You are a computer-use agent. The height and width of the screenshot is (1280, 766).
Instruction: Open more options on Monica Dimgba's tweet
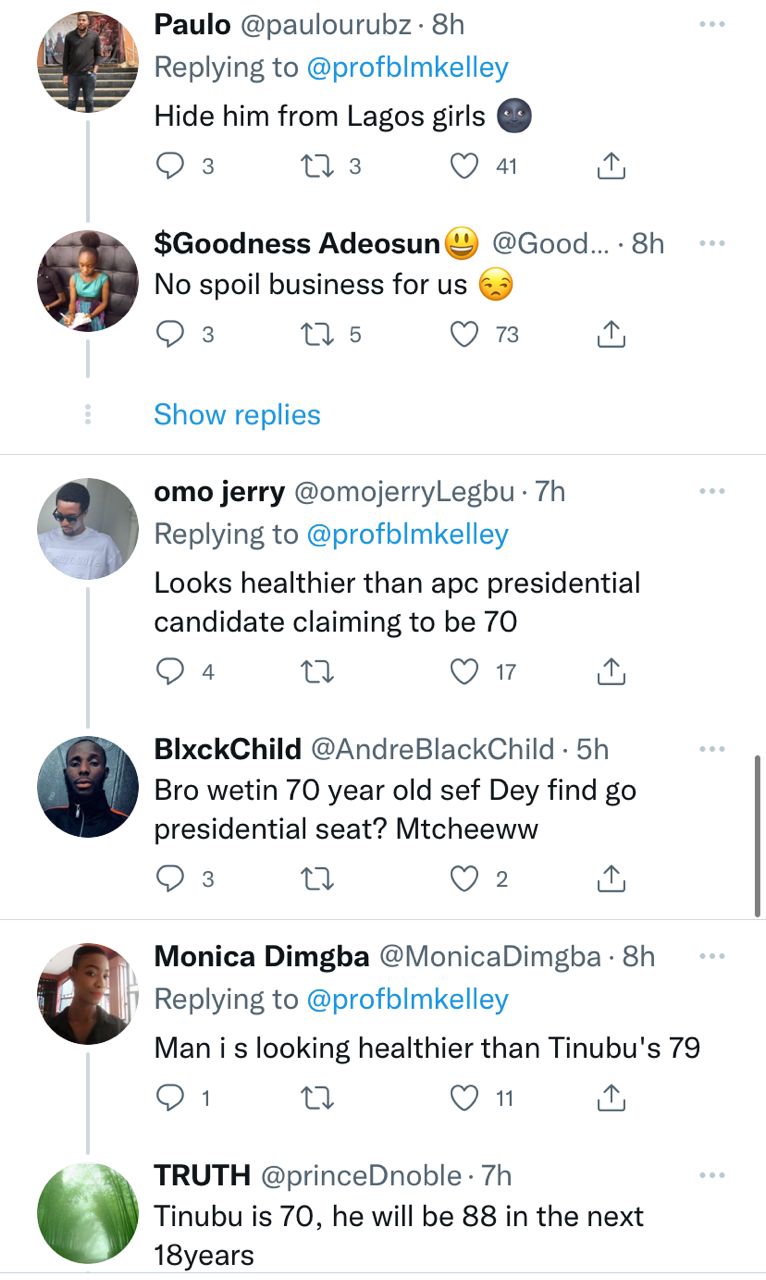tap(712, 957)
